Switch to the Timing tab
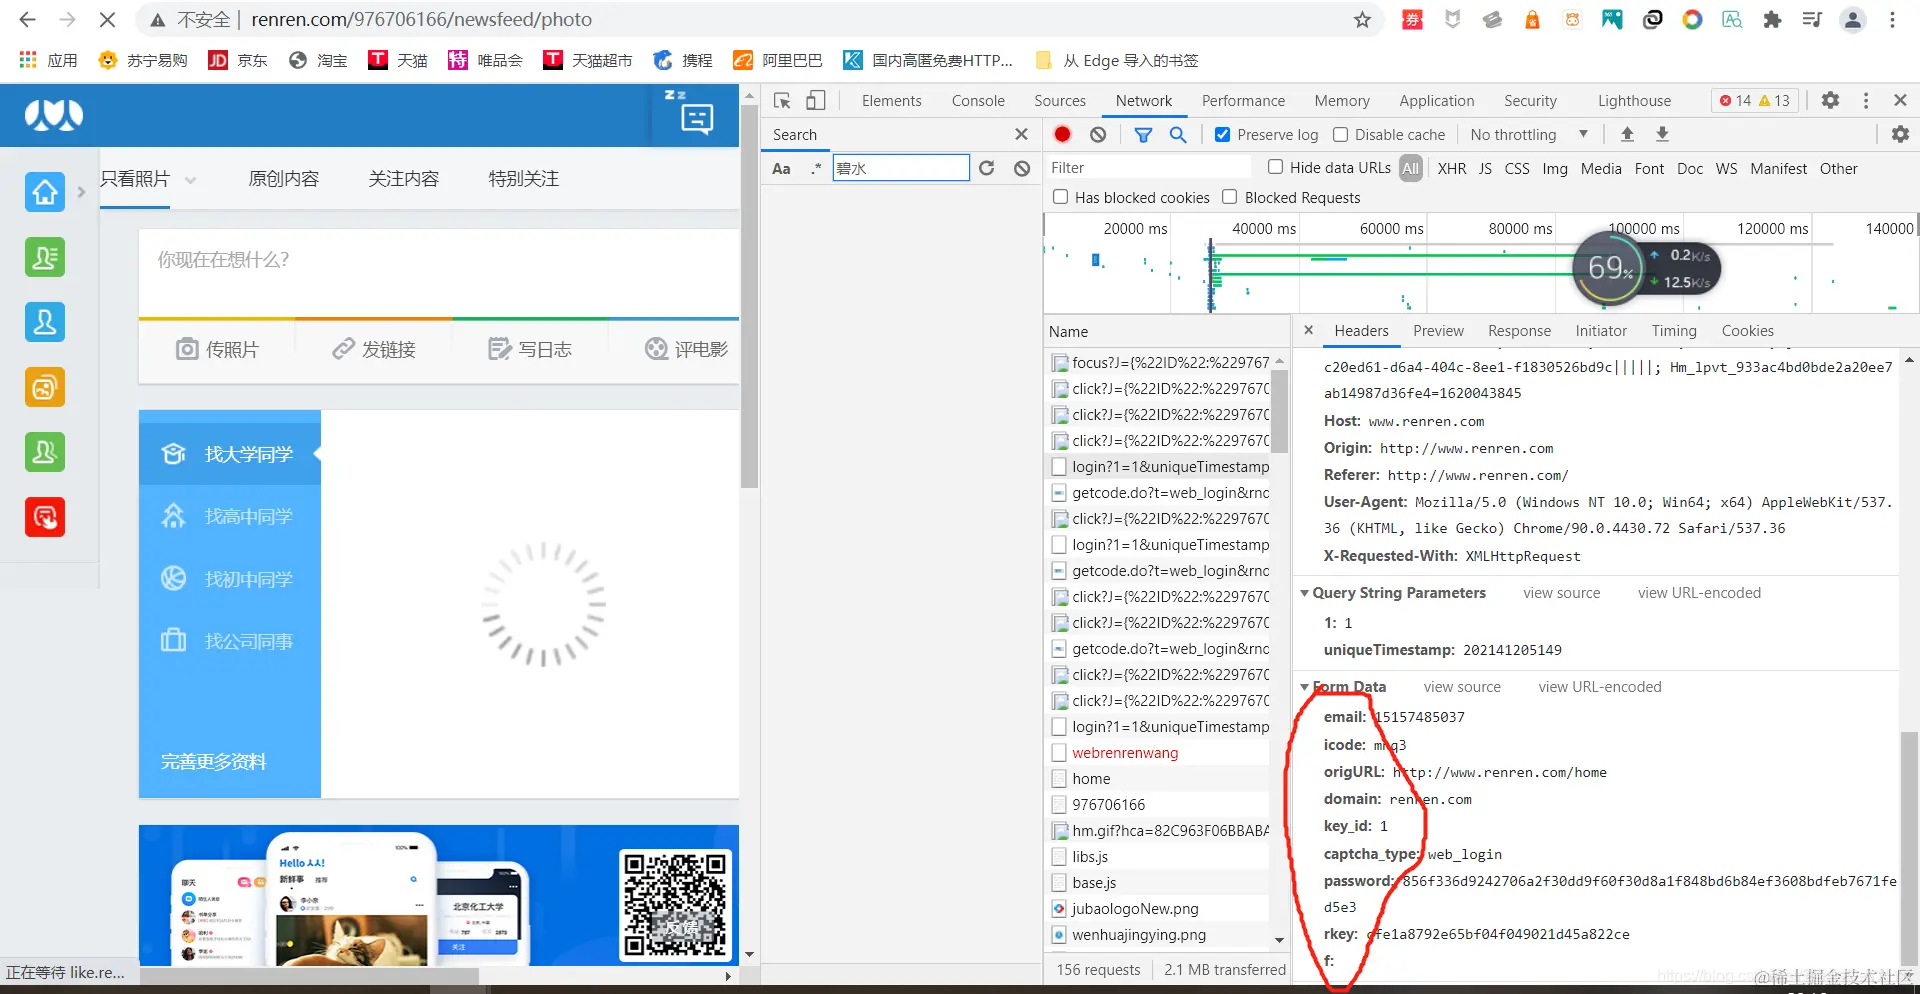1920x994 pixels. pos(1674,331)
